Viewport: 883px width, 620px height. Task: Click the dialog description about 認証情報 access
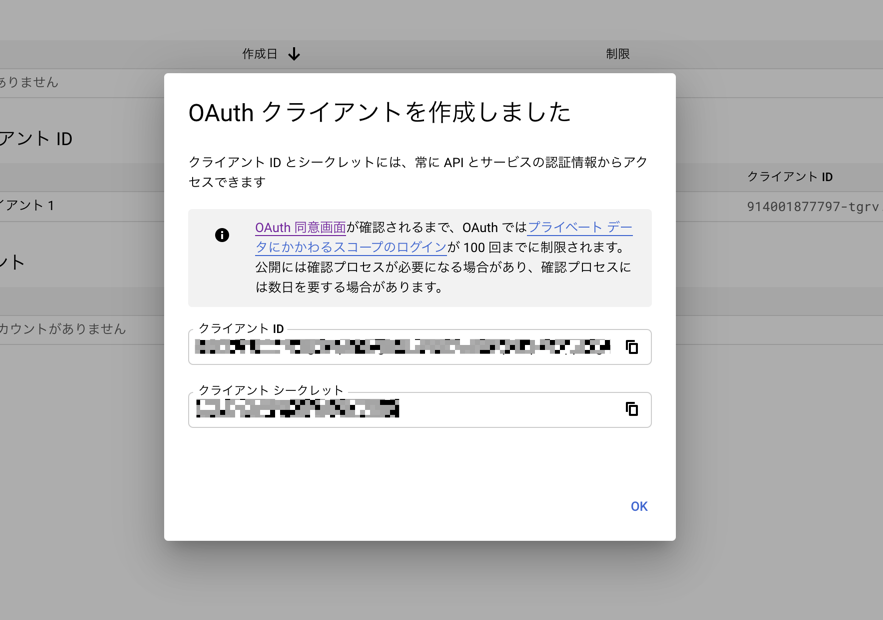coord(418,172)
